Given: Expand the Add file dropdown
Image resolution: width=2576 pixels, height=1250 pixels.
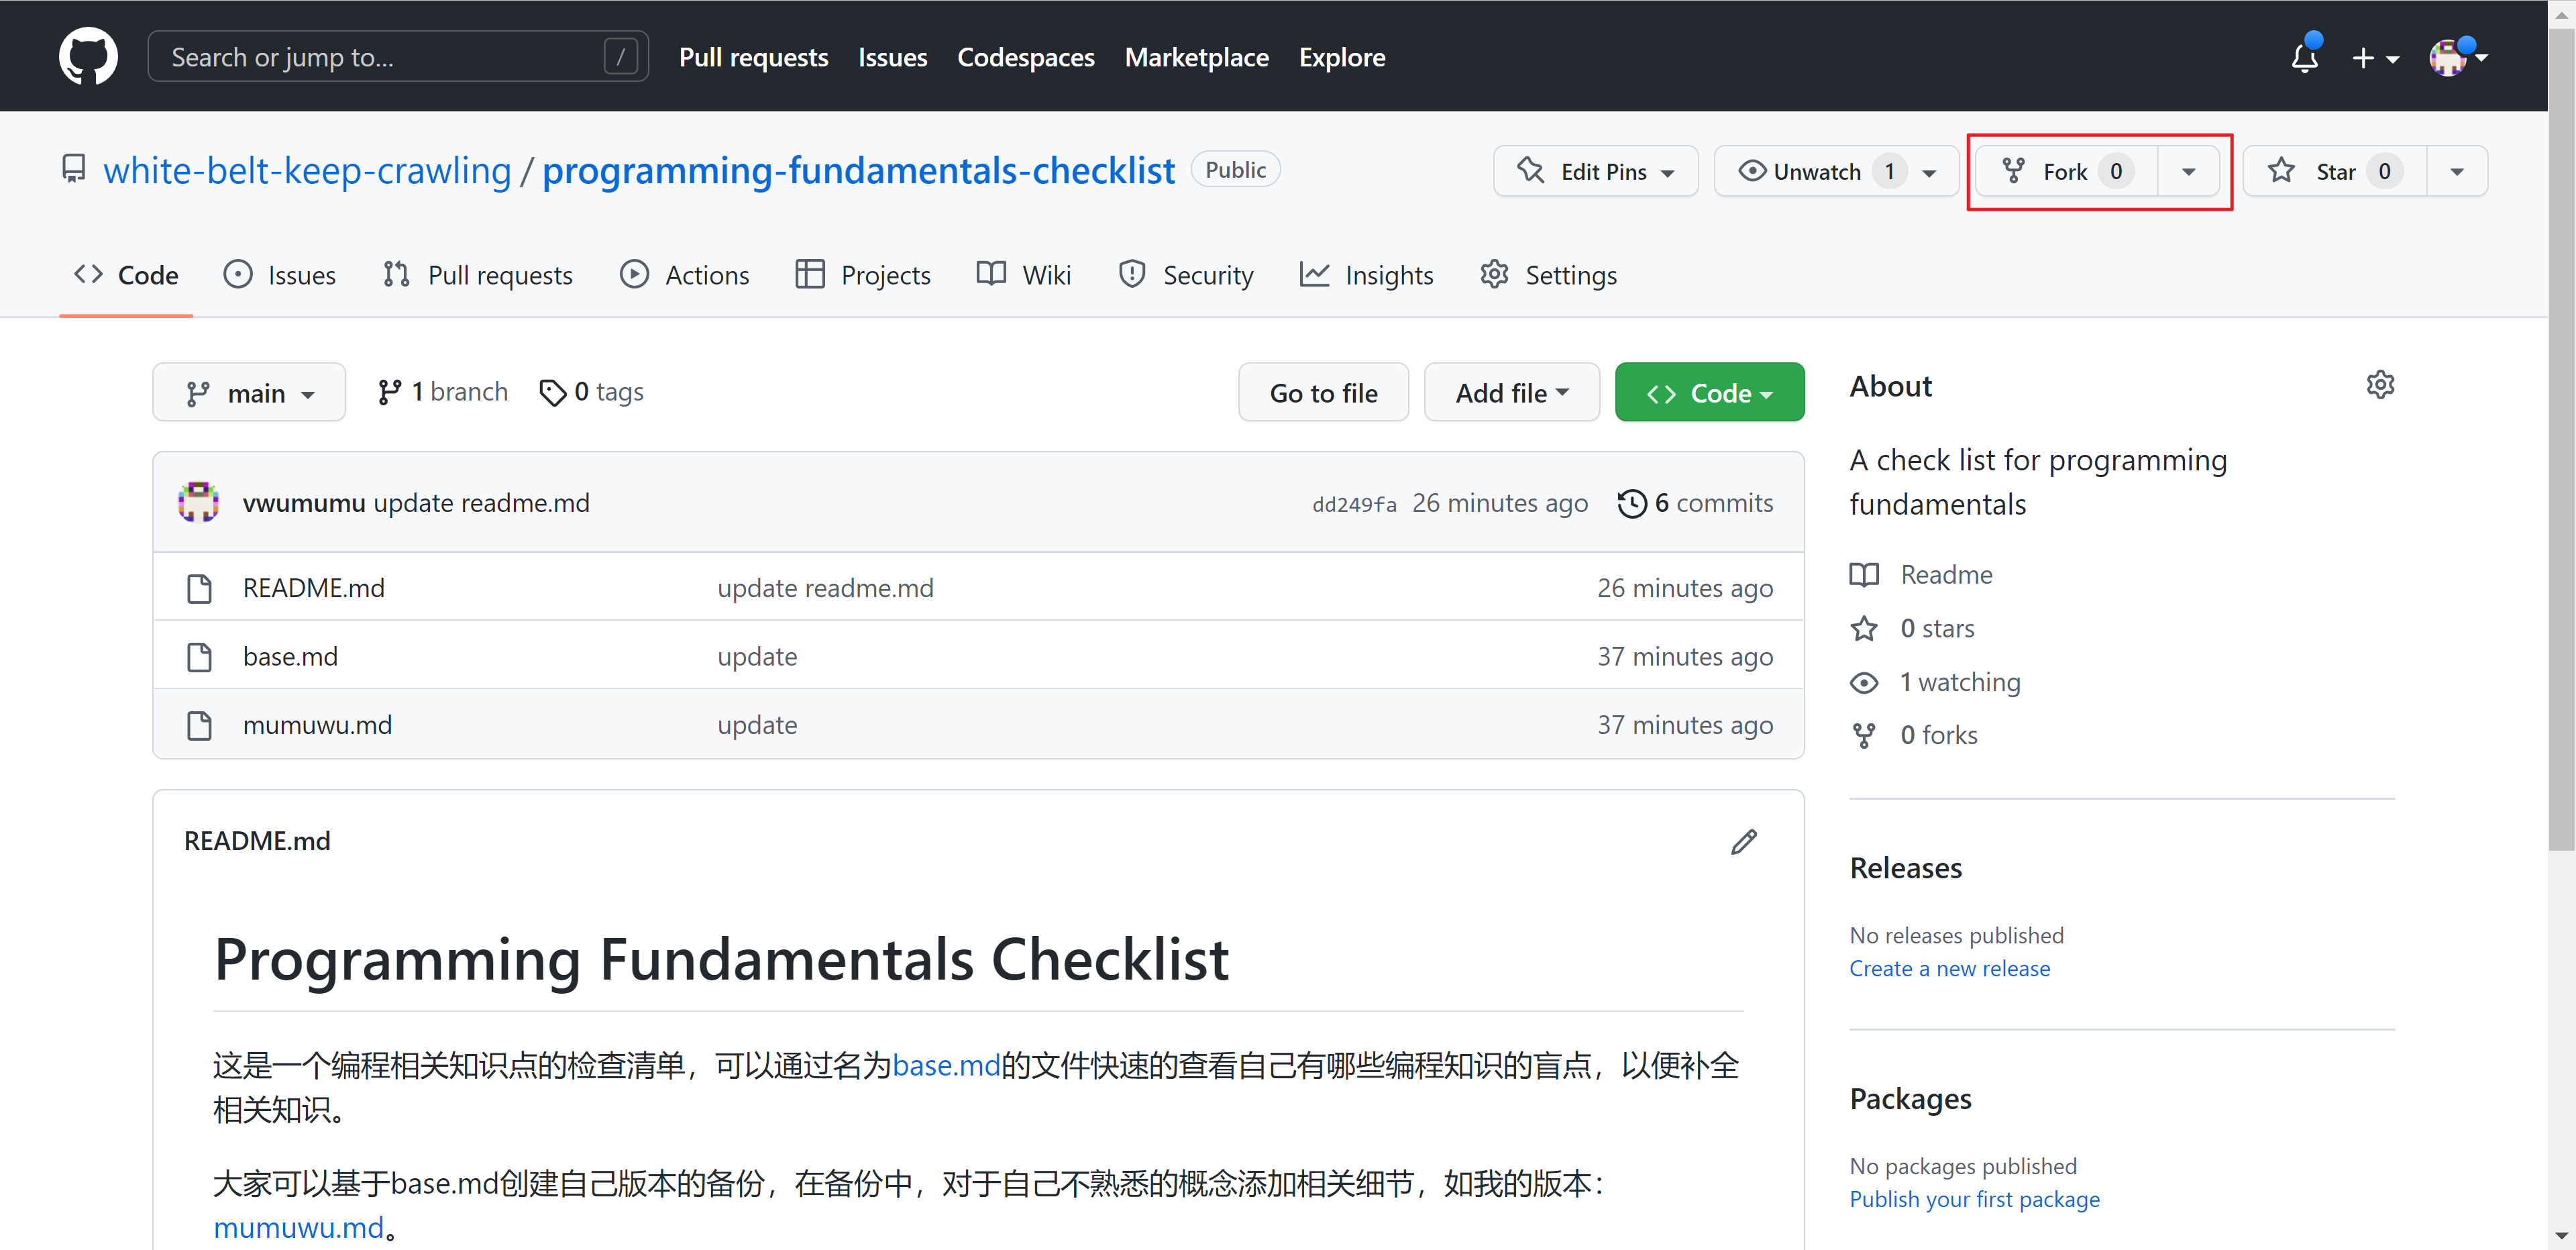Looking at the screenshot, I should pyautogui.click(x=1511, y=393).
